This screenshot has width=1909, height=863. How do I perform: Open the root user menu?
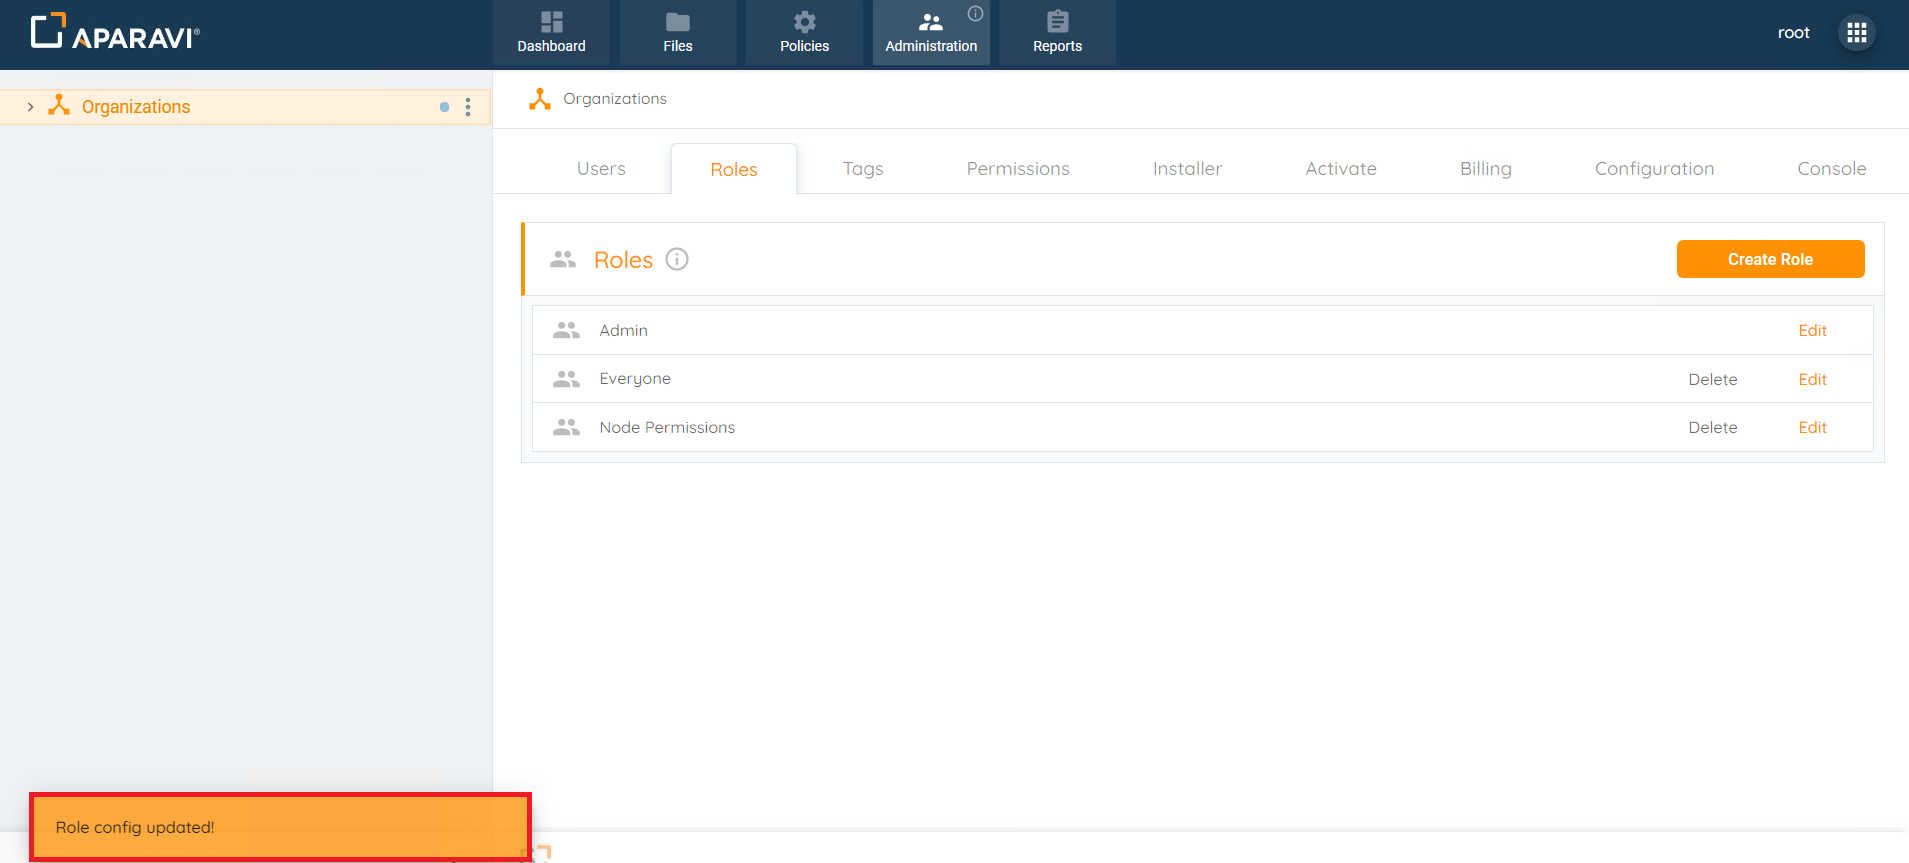[x=1793, y=33]
